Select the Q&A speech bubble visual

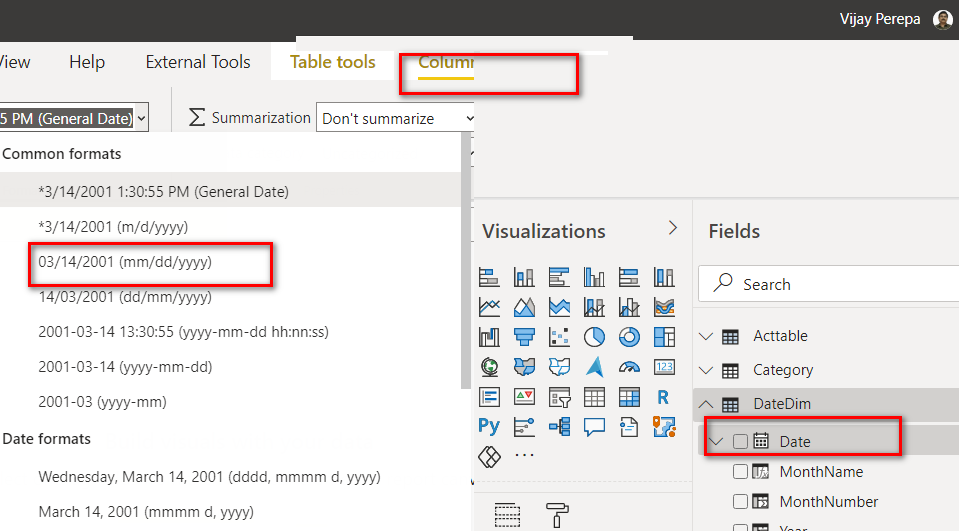point(594,426)
